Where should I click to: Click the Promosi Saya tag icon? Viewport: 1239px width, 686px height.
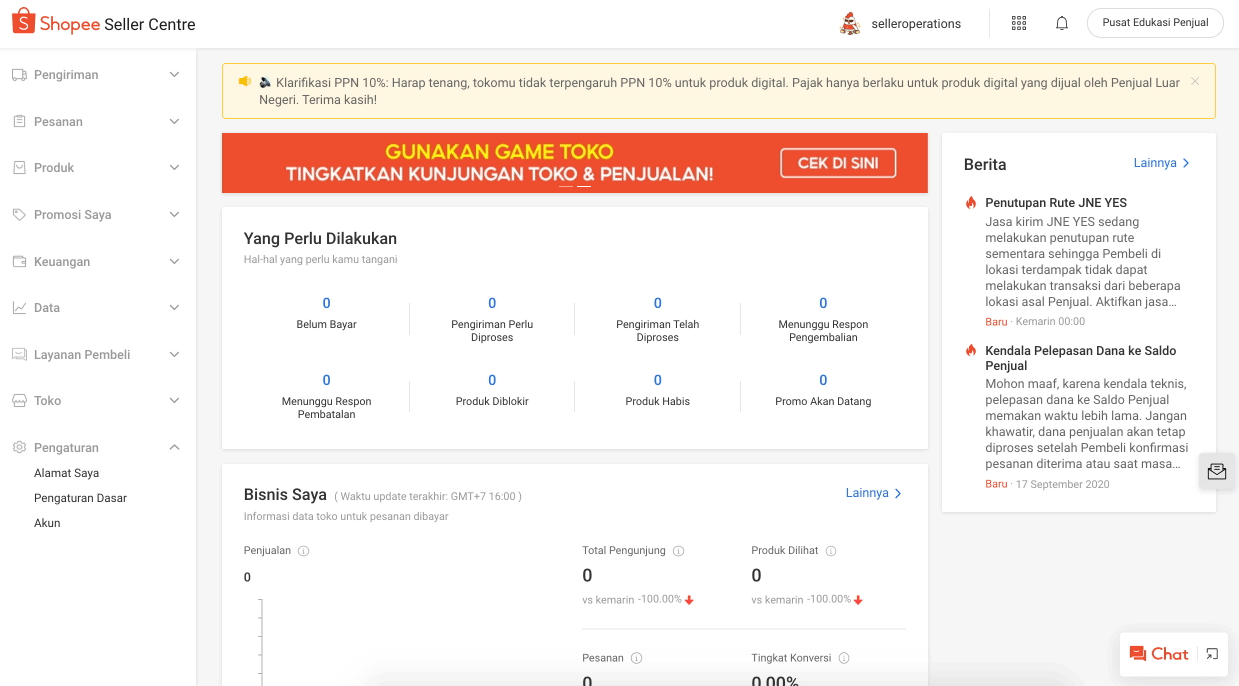pos(19,215)
